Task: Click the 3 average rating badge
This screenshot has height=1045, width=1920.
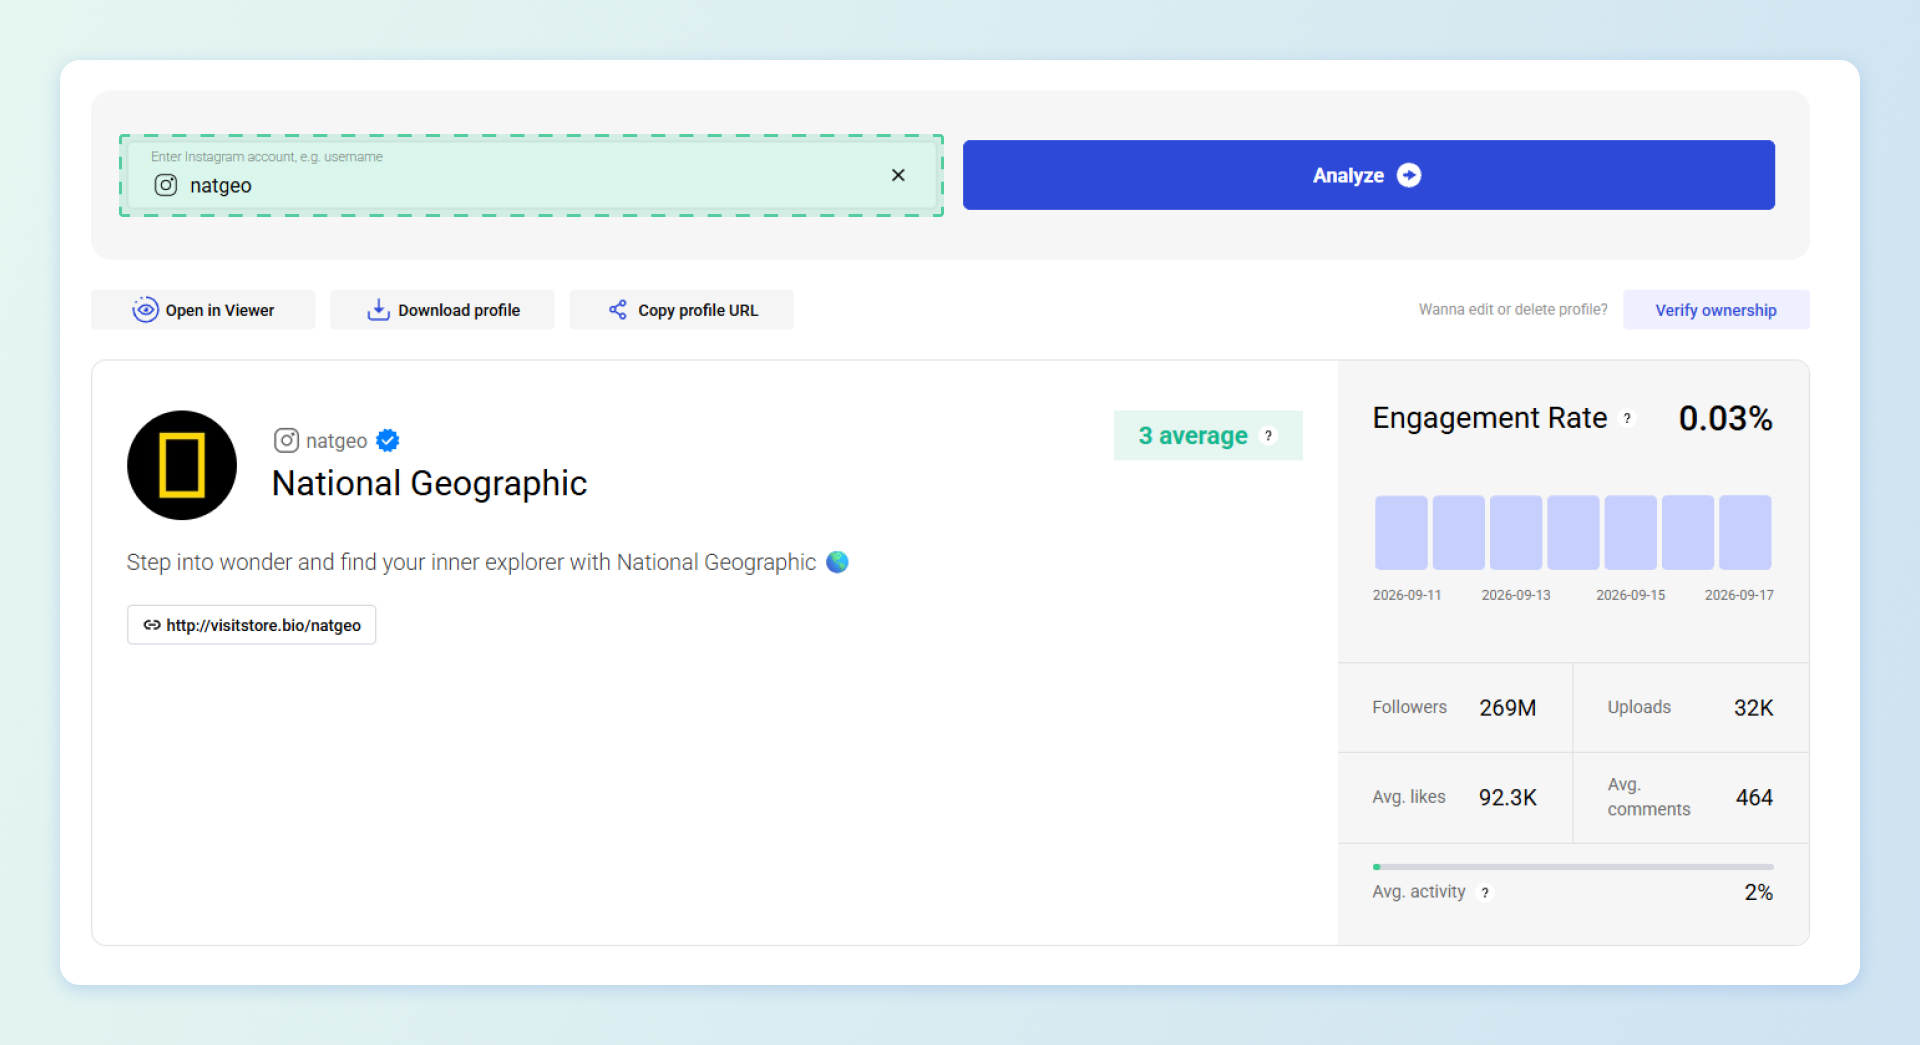Action: [x=1208, y=436]
